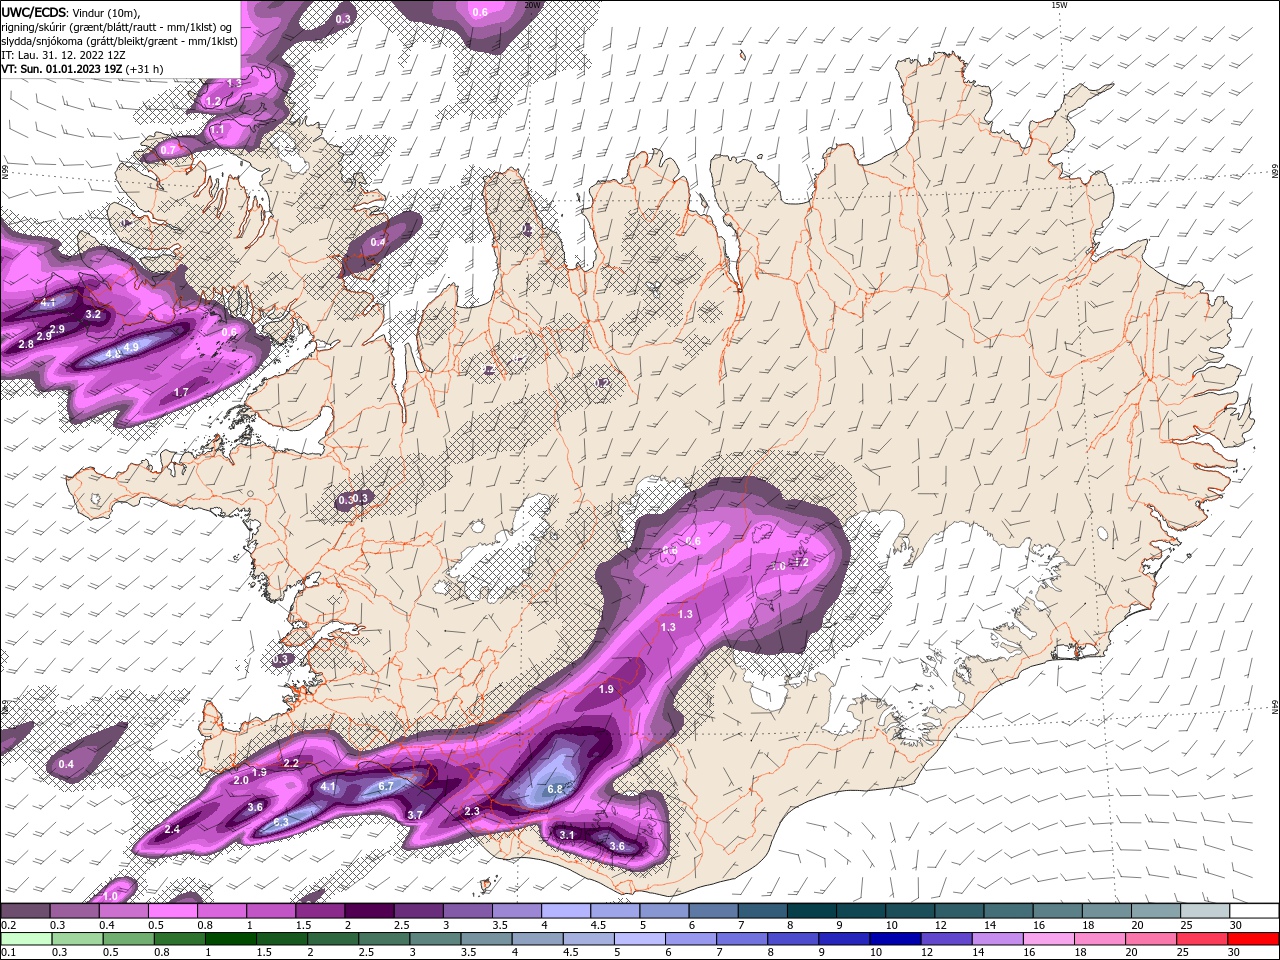The width and height of the screenshot is (1280, 960).
Task: Click the 2.3 value label on the map
Action: tap(473, 811)
